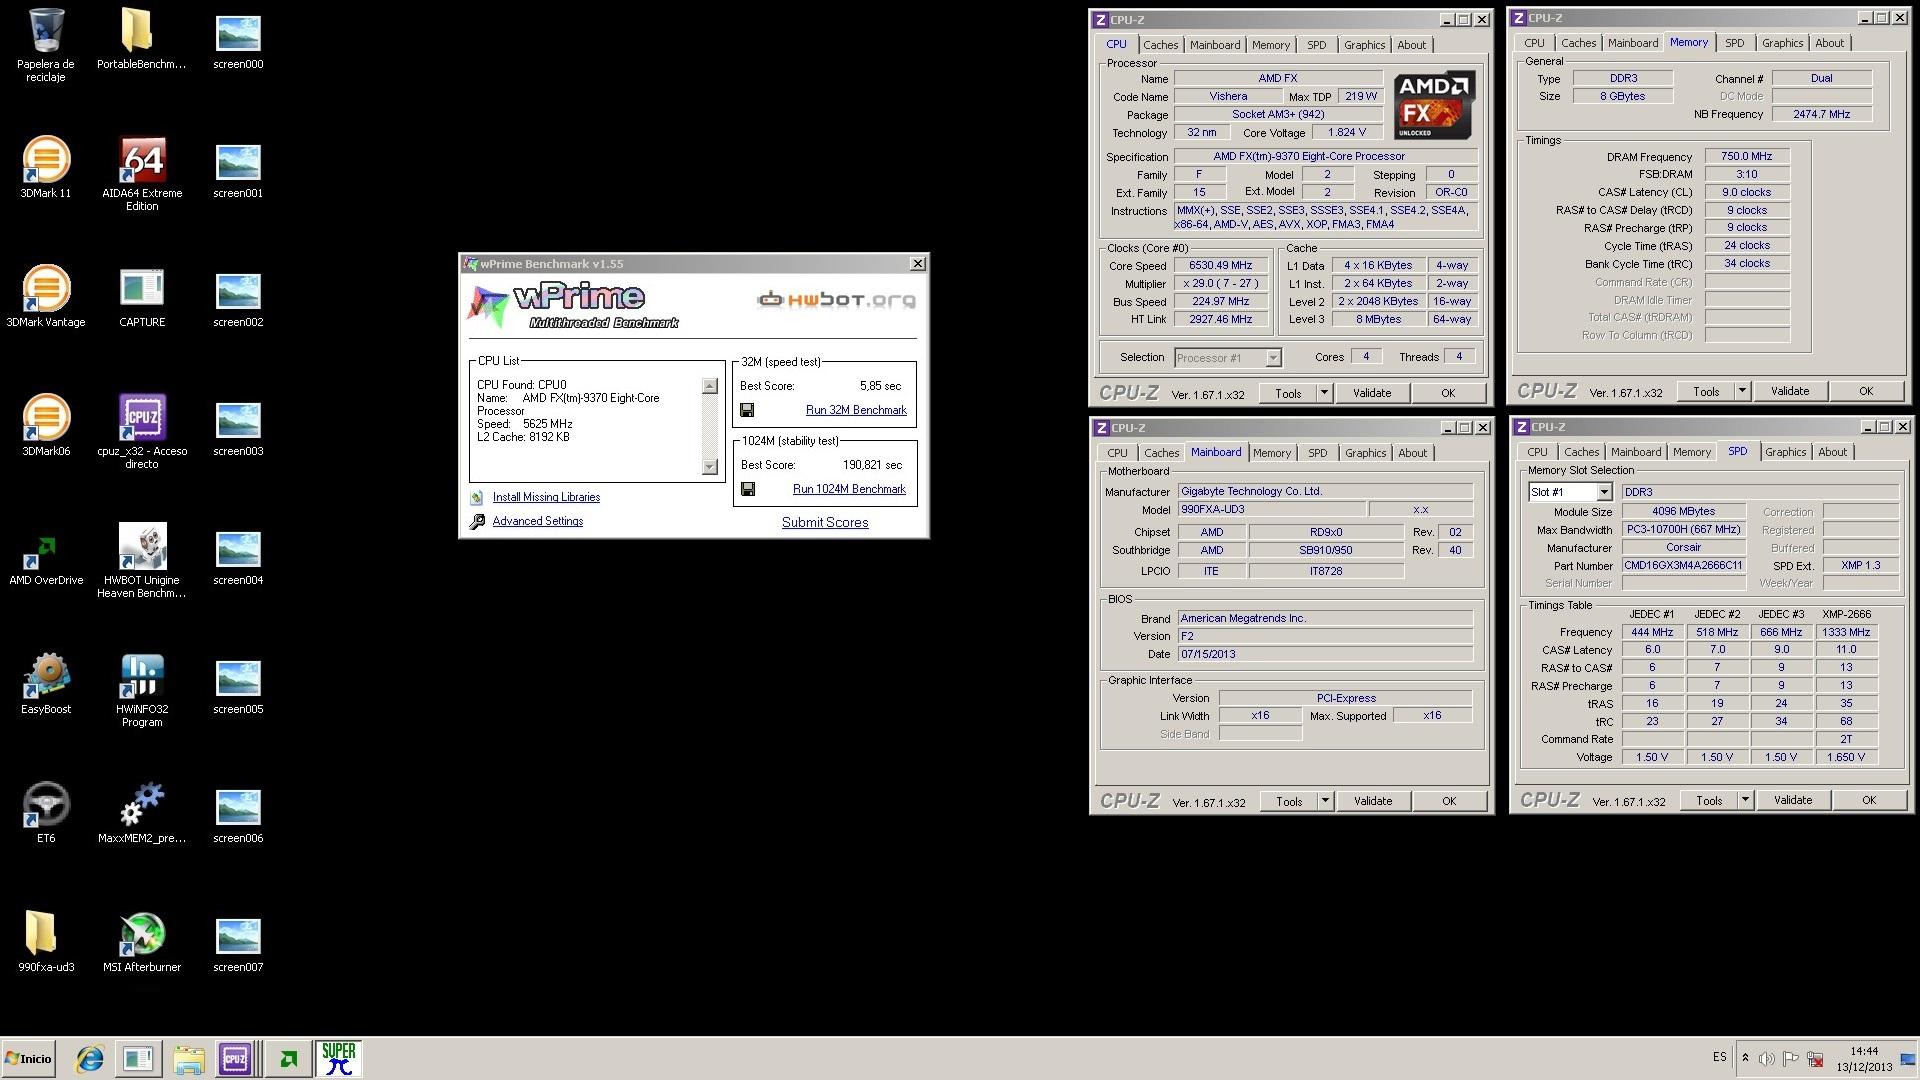Viewport: 1920px width, 1080px height.
Task: Click the CPU List scrollbar up arrow
Action: [x=710, y=386]
